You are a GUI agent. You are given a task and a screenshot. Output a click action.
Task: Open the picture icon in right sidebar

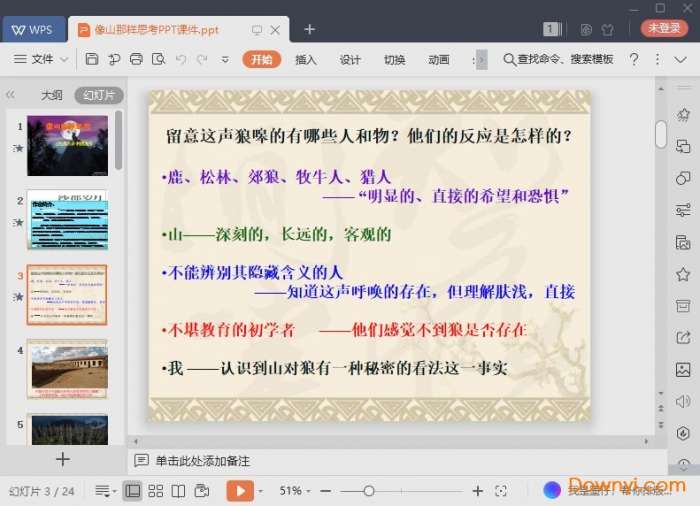tap(683, 369)
